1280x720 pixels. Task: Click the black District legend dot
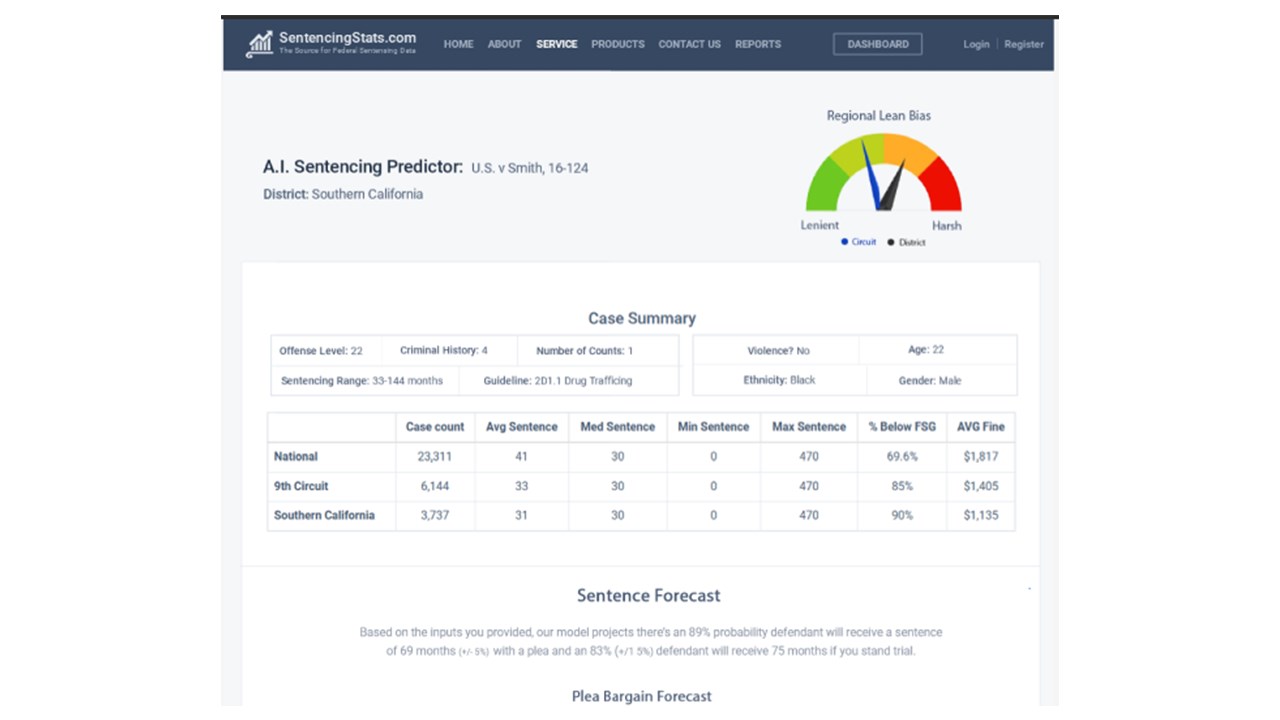coord(891,242)
